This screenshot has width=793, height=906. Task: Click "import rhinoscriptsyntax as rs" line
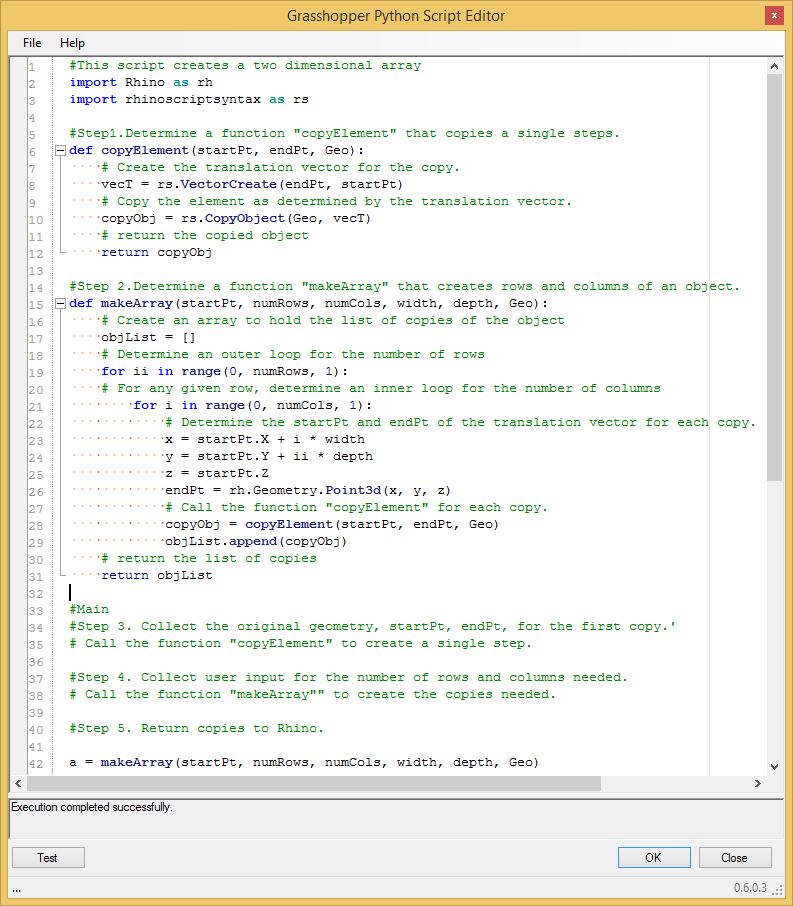189,99
